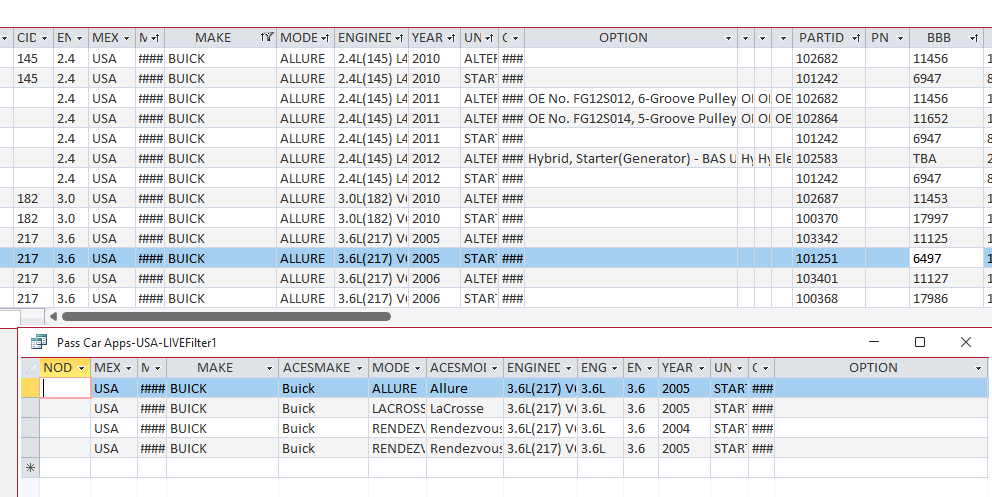Select the LaCrosse row selector in LIVEFilter1 window
The image size is (992, 497).
click(30, 408)
